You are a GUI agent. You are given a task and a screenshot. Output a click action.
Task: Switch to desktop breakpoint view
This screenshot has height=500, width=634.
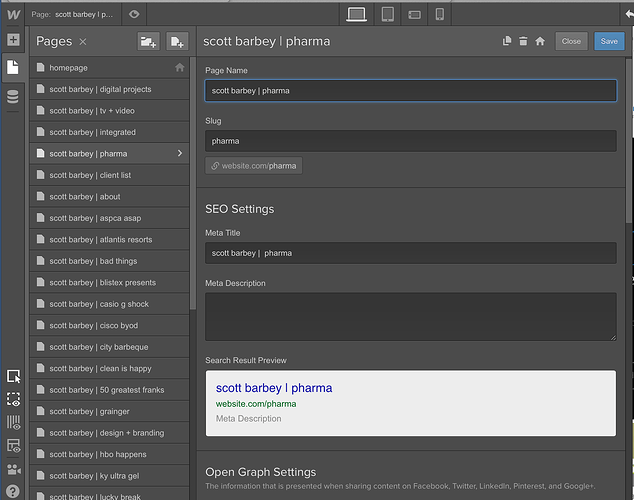(356, 14)
